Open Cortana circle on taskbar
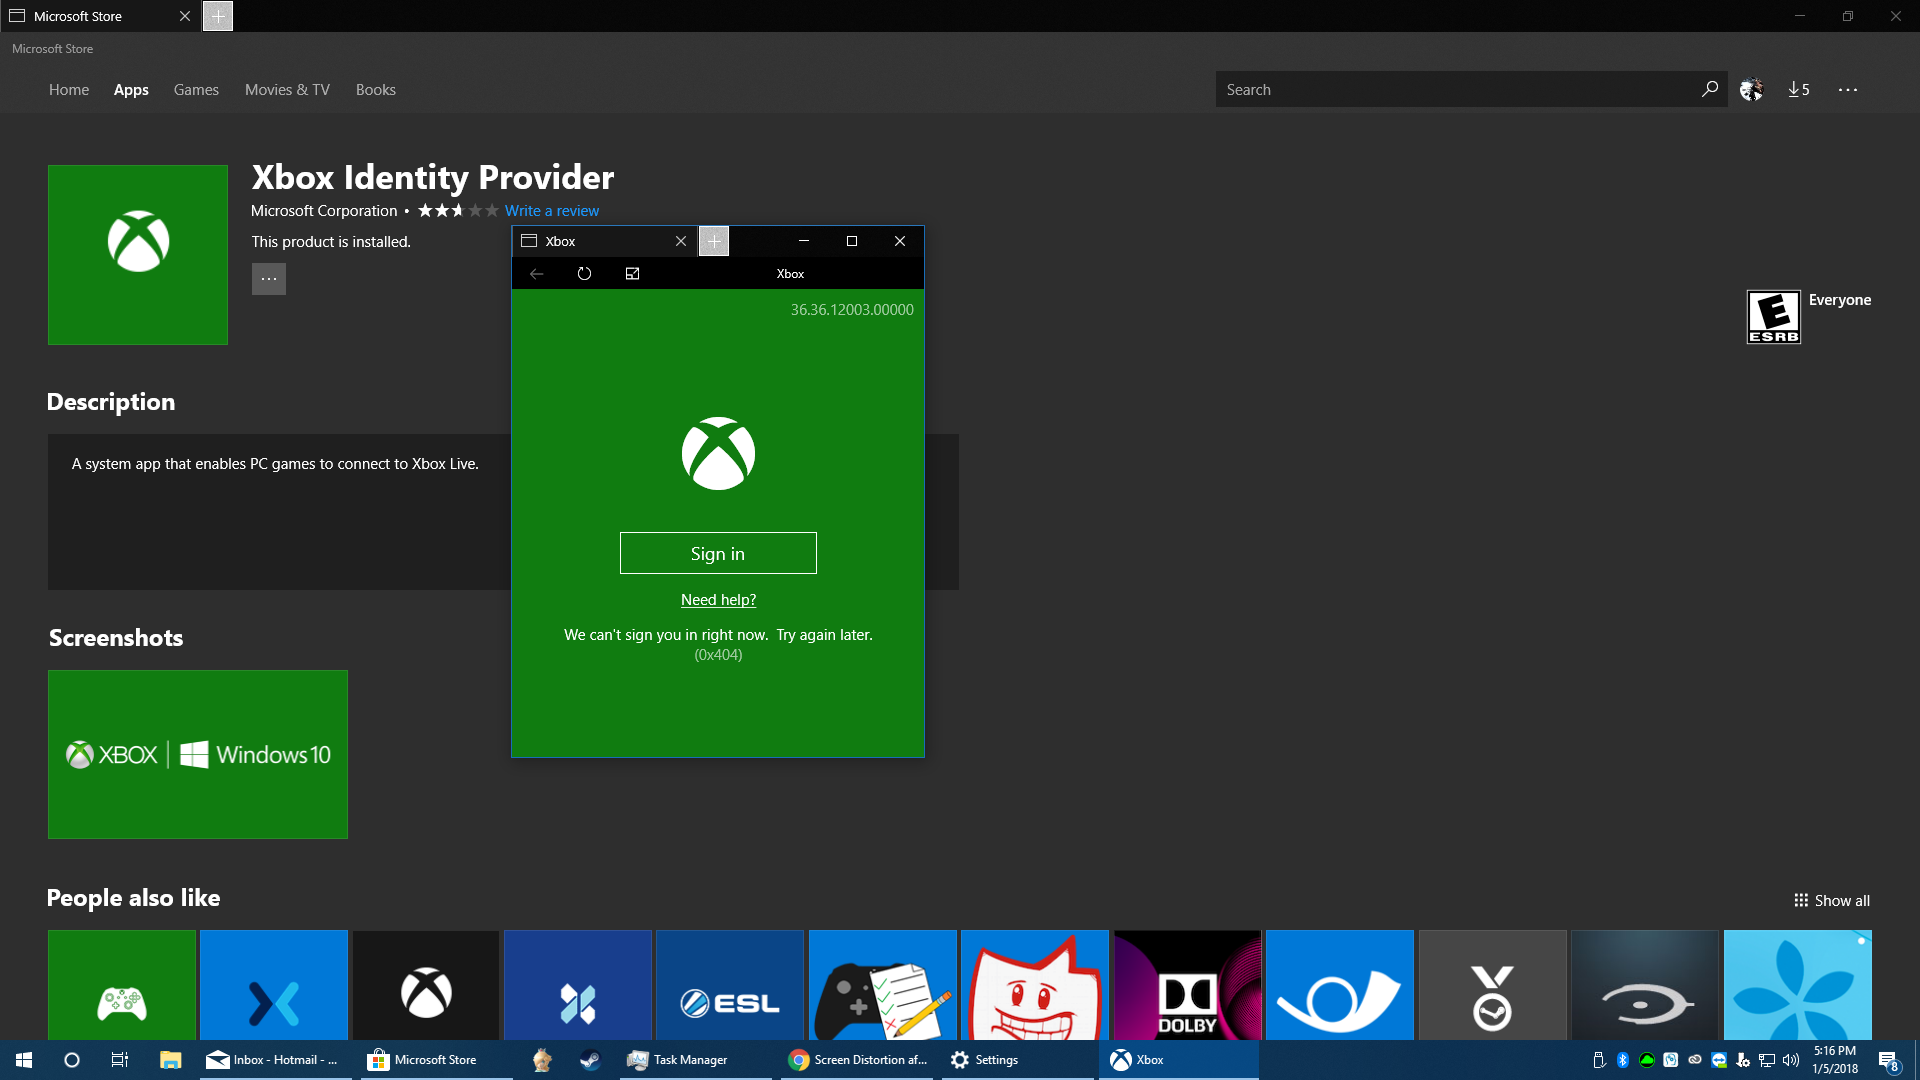This screenshot has width=1920, height=1080. click(72, 1060)
